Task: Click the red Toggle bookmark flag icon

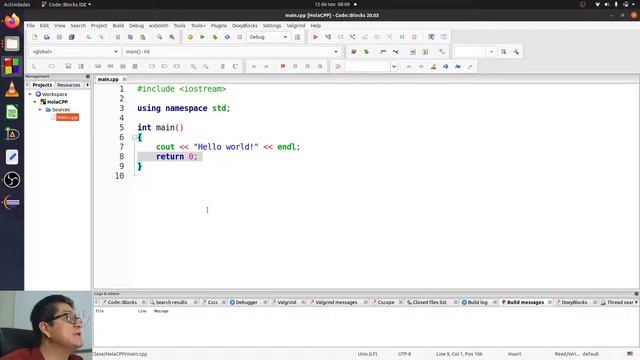Action: (x=282, y=67)
